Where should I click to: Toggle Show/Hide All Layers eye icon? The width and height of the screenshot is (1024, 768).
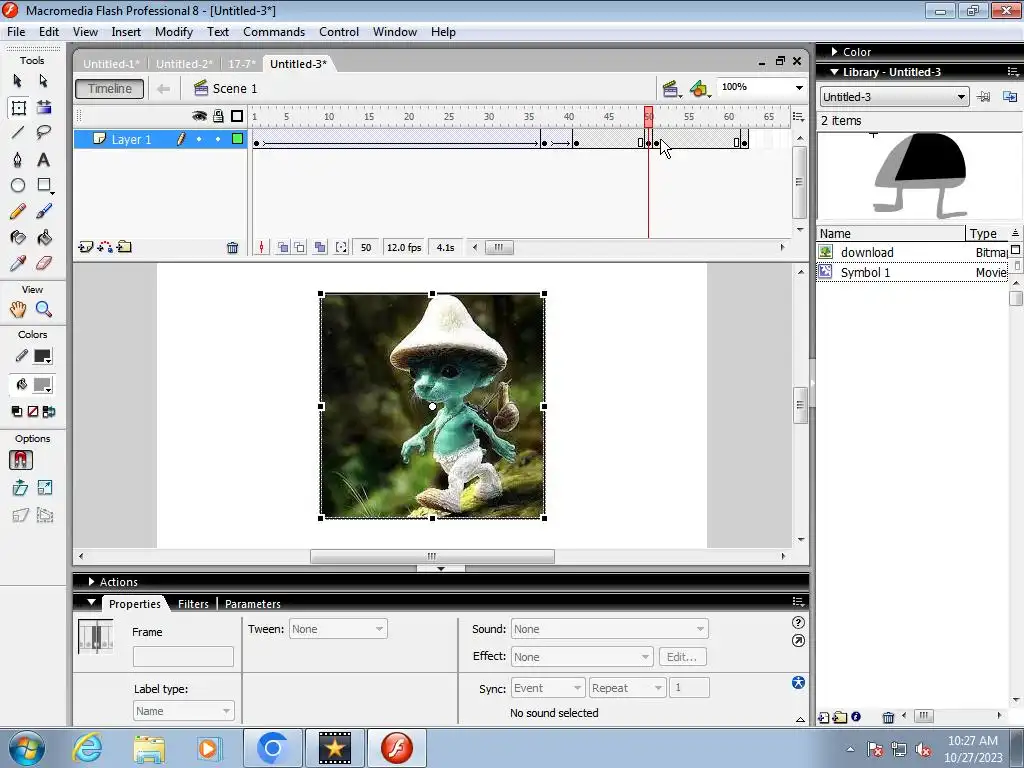point(199,116)
